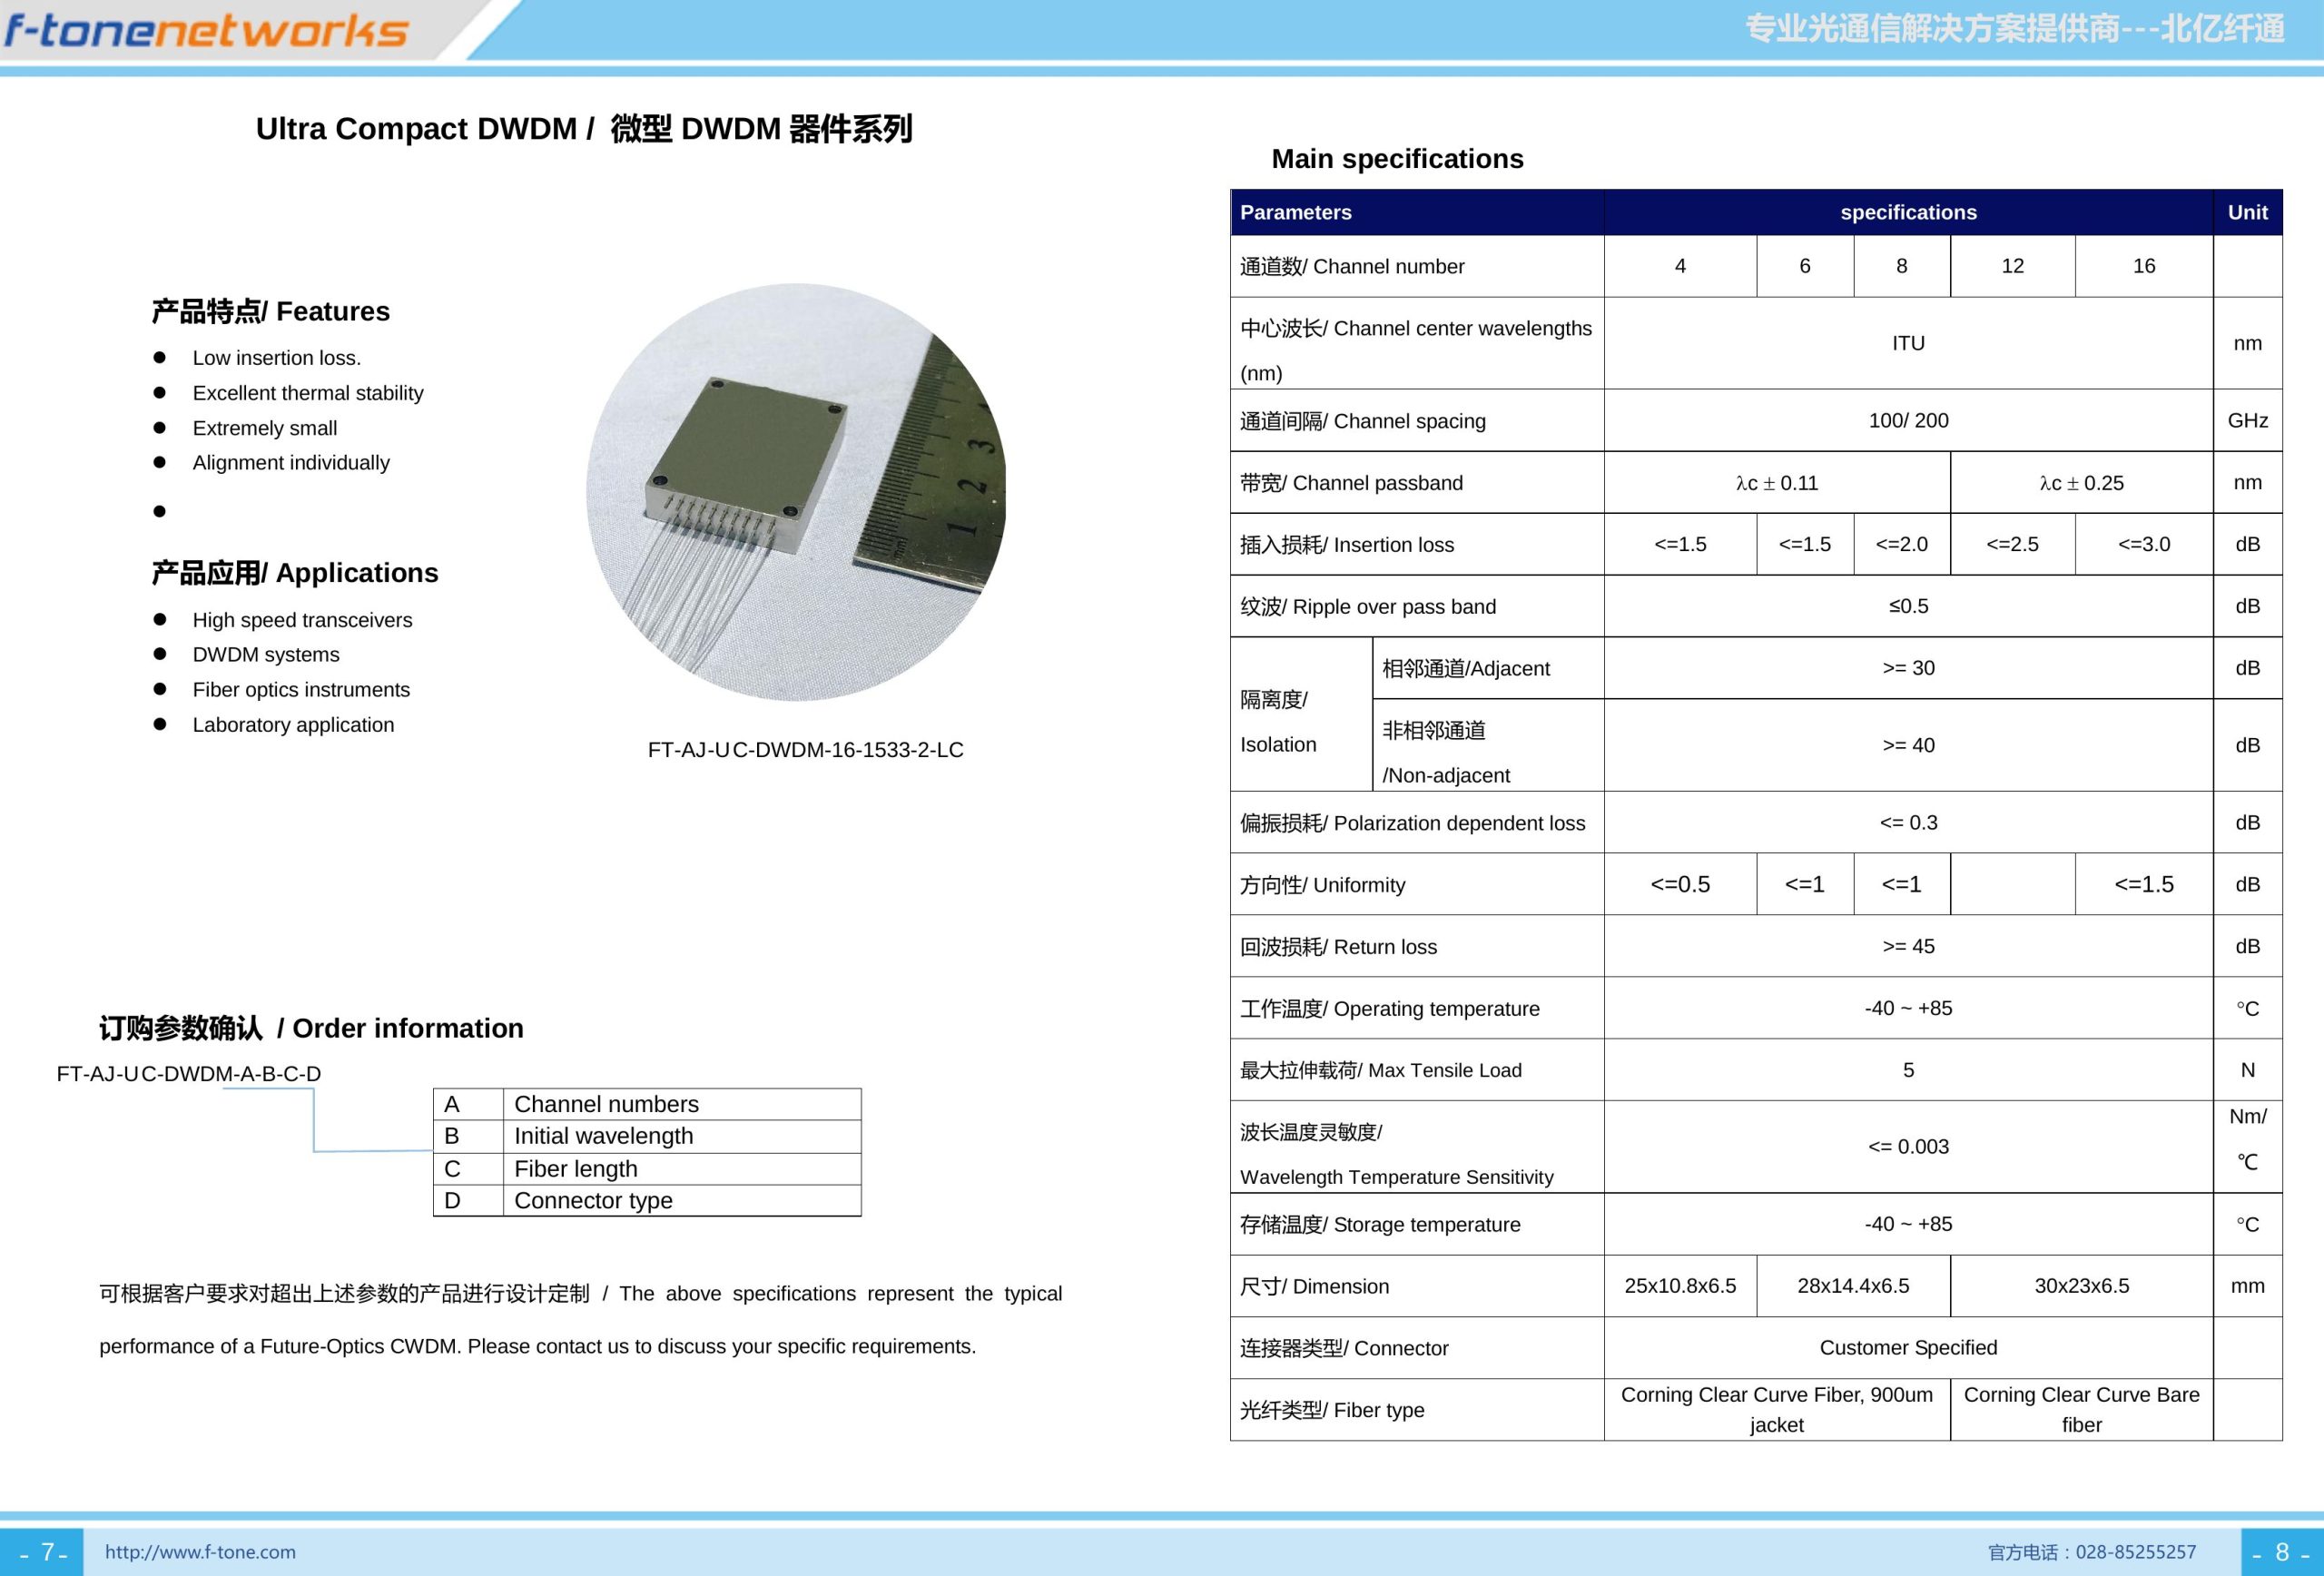Image resolution: width=2324 pixels, height=1576 pixels.
Task: Click the 'Channel number' row label
Action: [x=1417, y=266]
